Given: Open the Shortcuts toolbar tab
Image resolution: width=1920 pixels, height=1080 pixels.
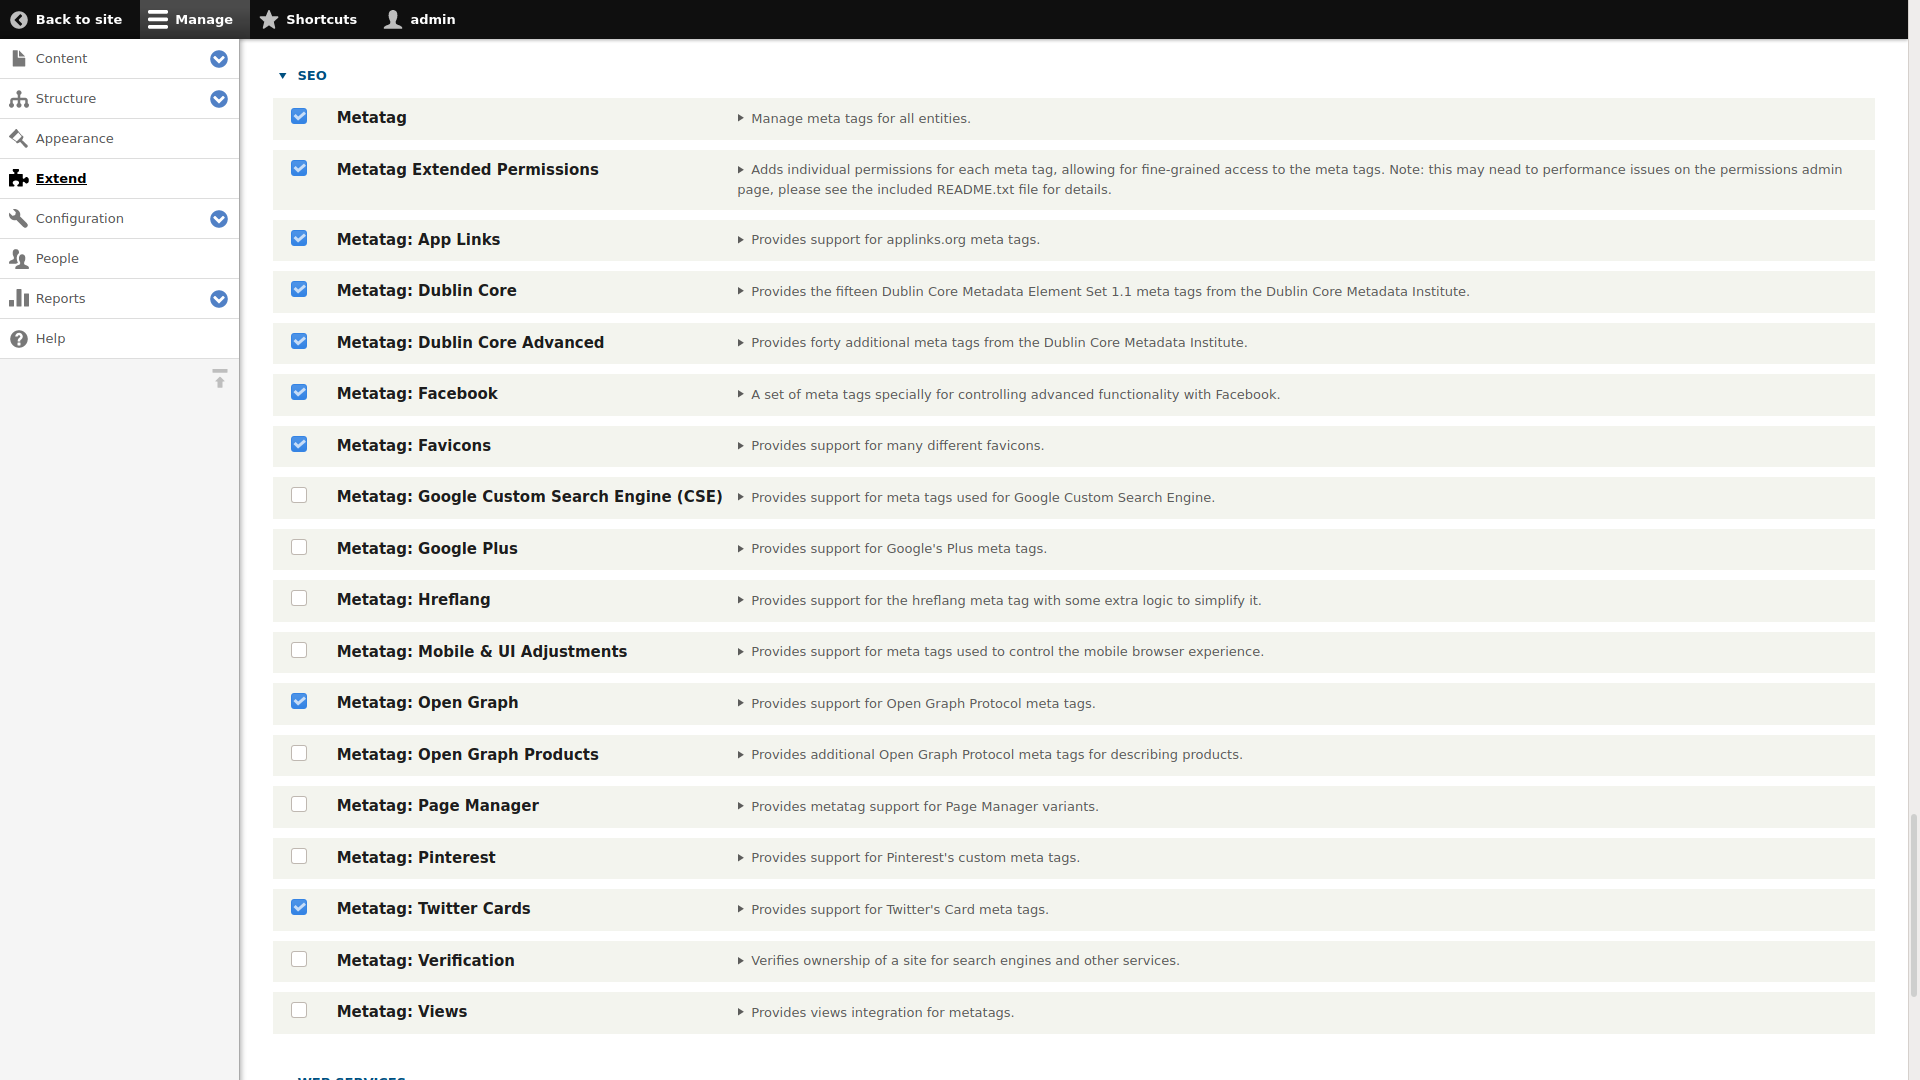Looking at the screenshot, I should click(x=308, y=19).
